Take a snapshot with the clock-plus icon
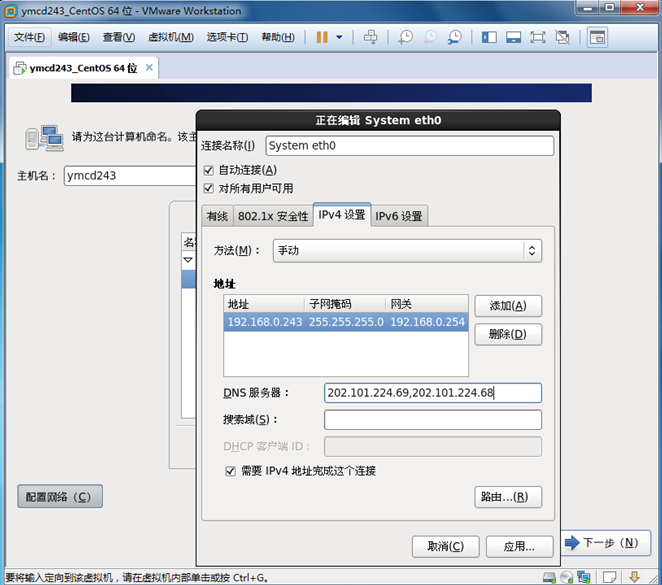 (405, 37)
